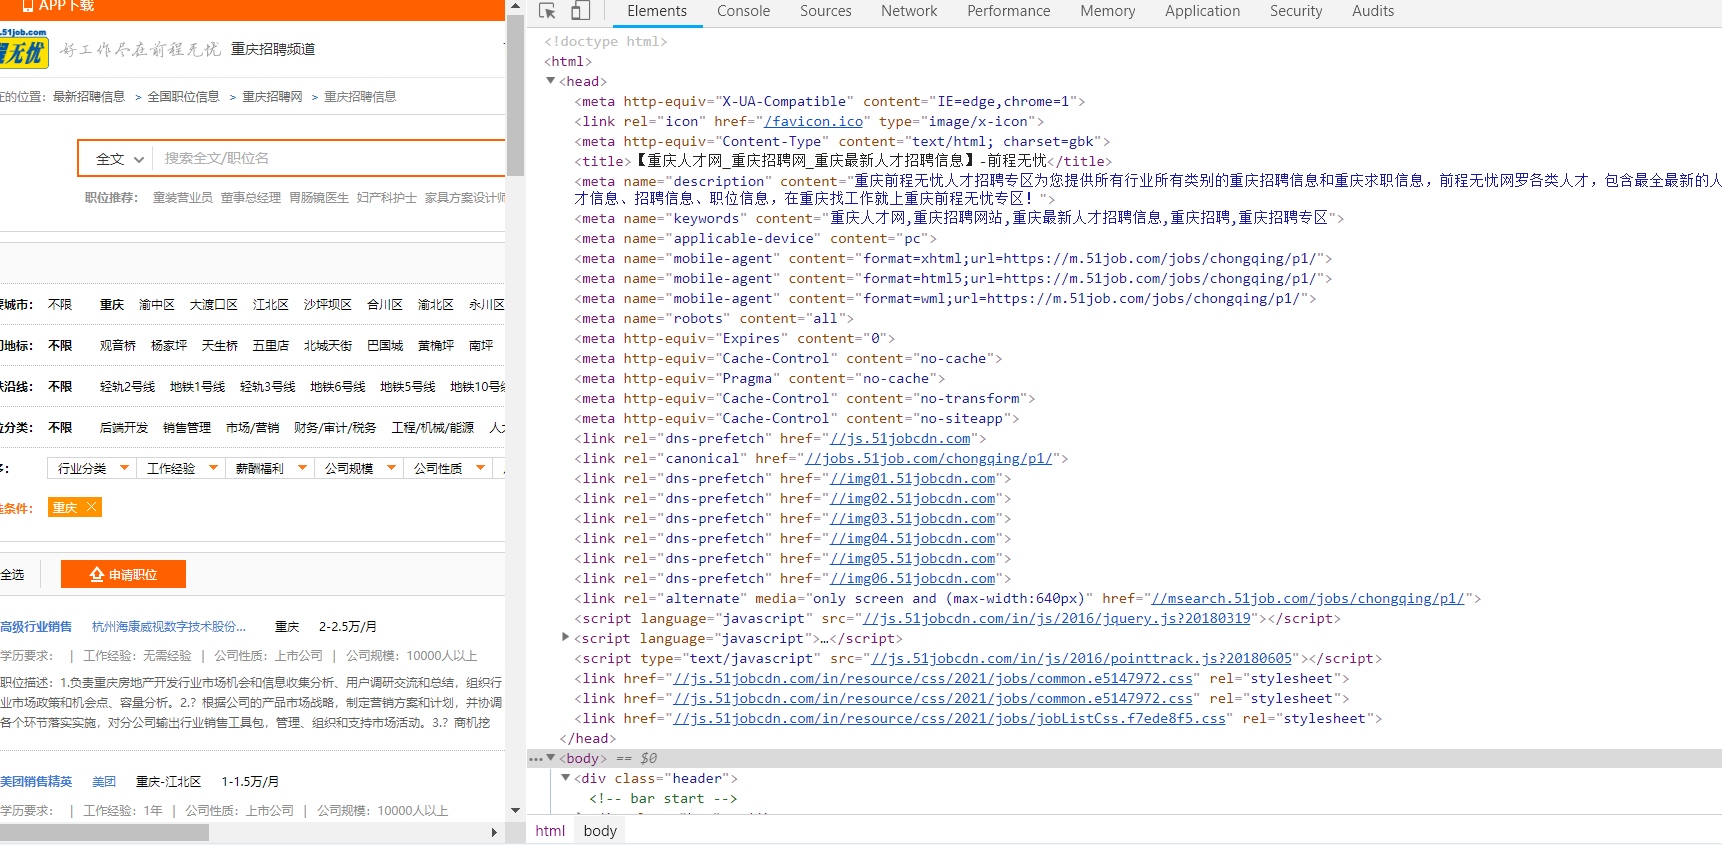The image size is (1722, 845).
Task: Select 后端开发 job category filter
Action: coord(124,428)
